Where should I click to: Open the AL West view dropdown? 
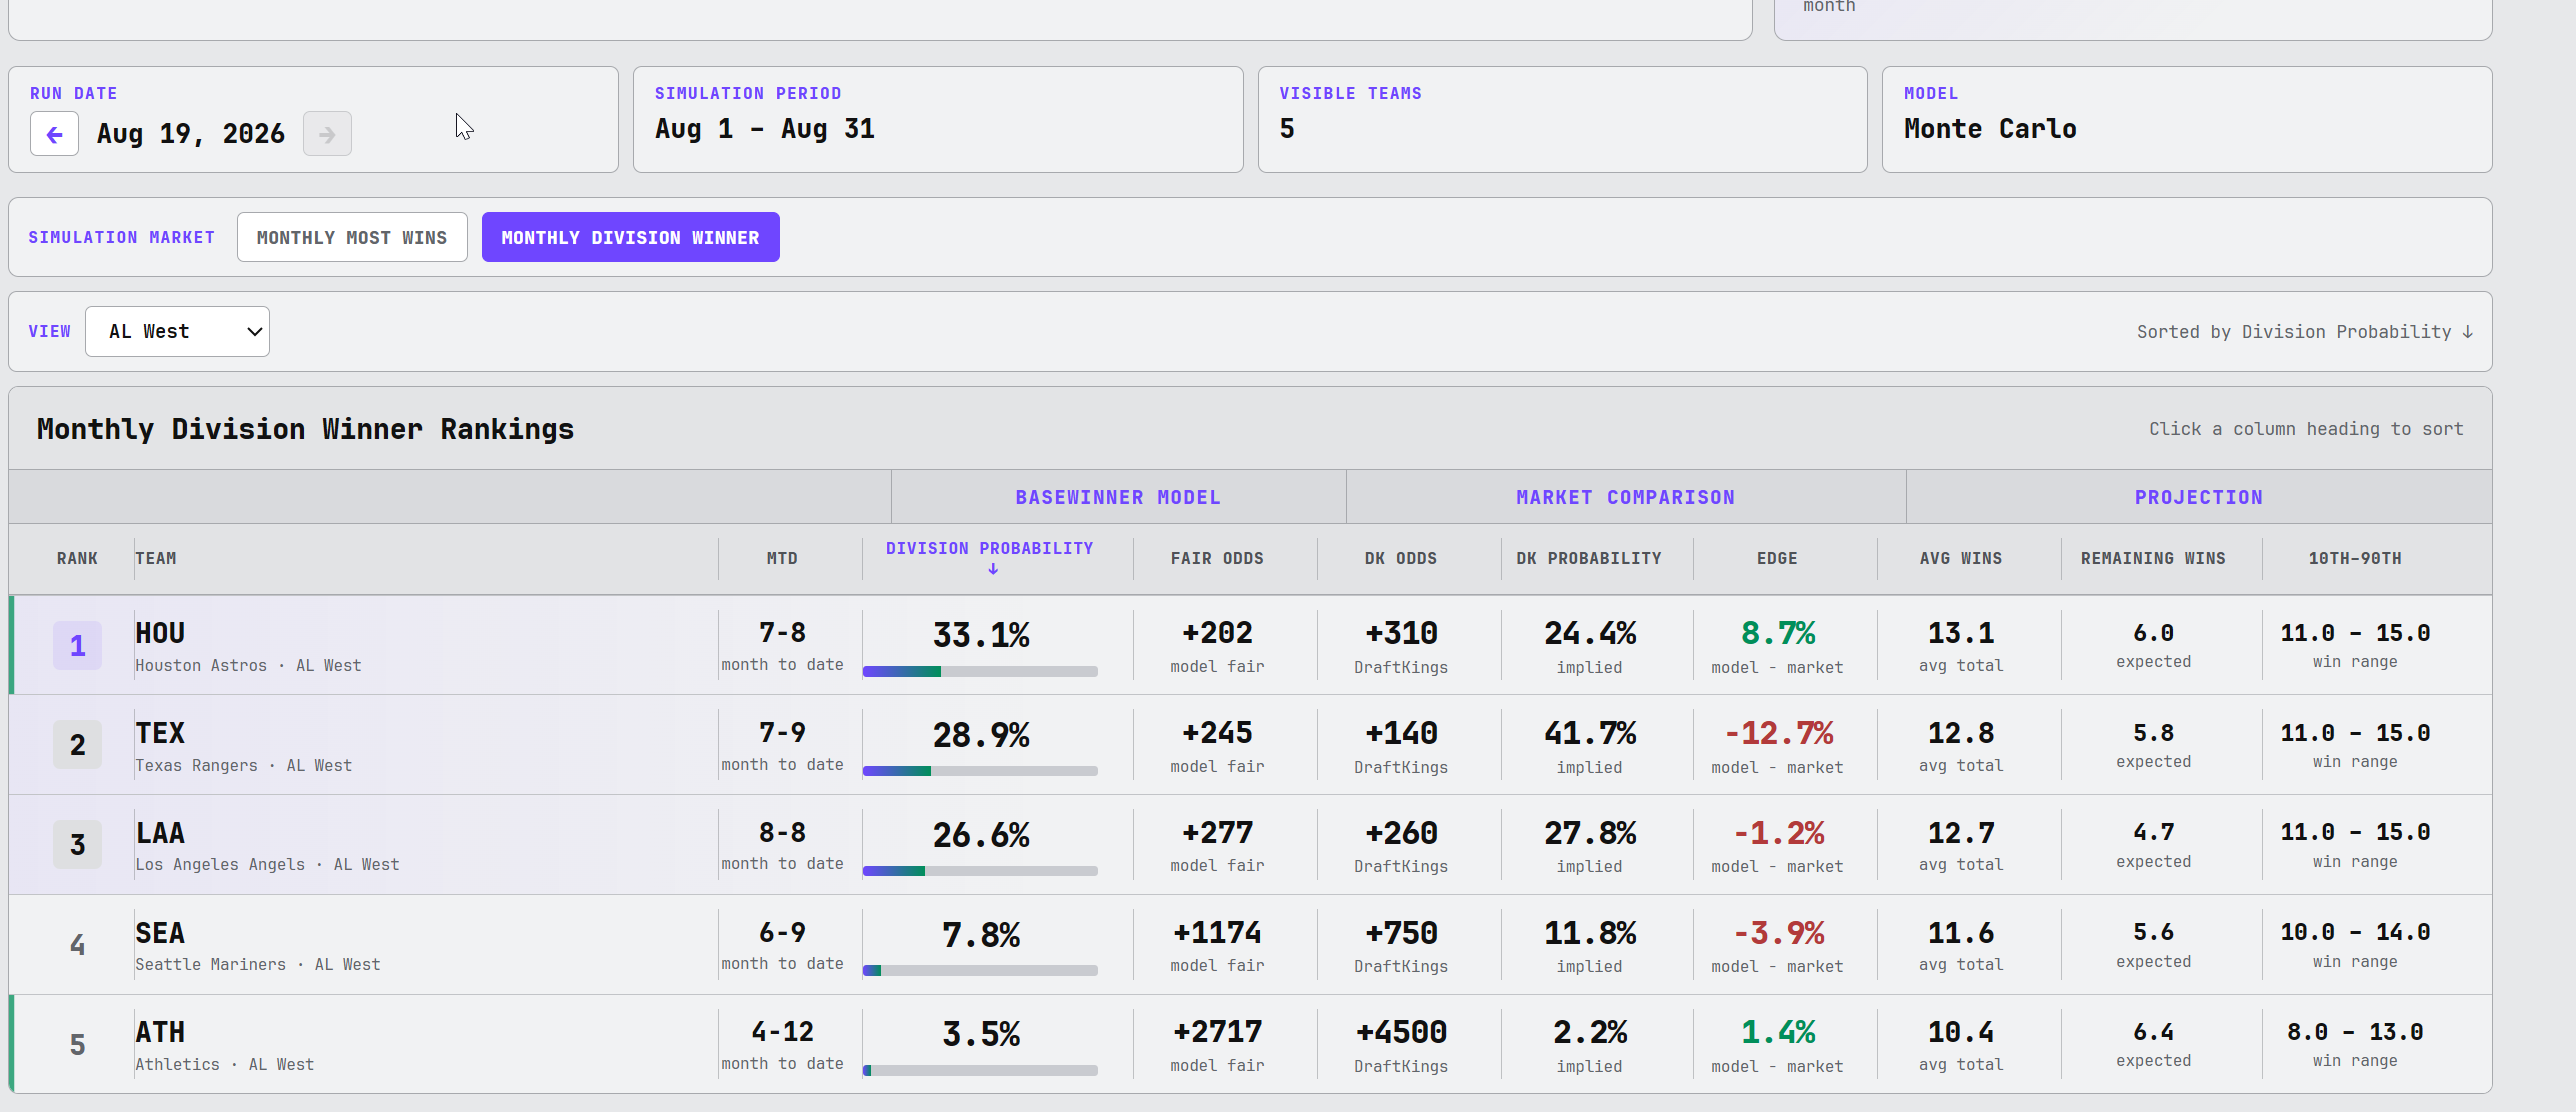click(x=177, y=332)
